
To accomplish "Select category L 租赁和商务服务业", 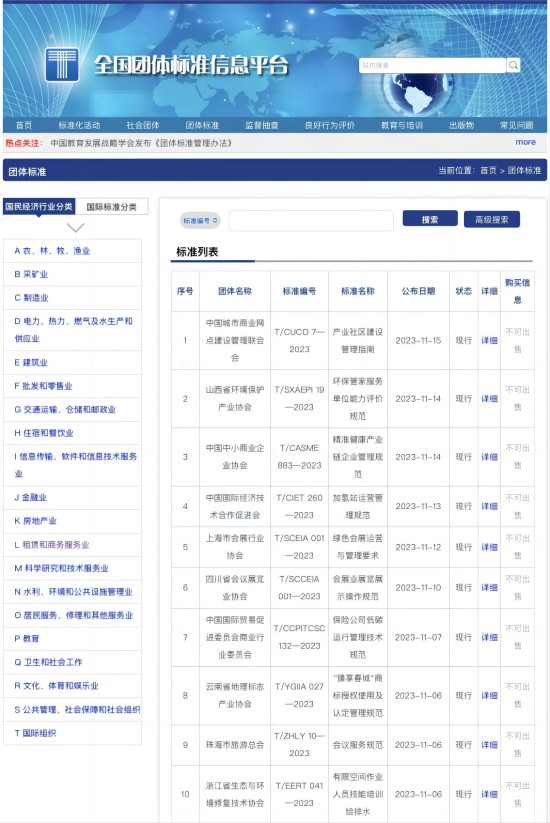I will click(x=51, y=544).
